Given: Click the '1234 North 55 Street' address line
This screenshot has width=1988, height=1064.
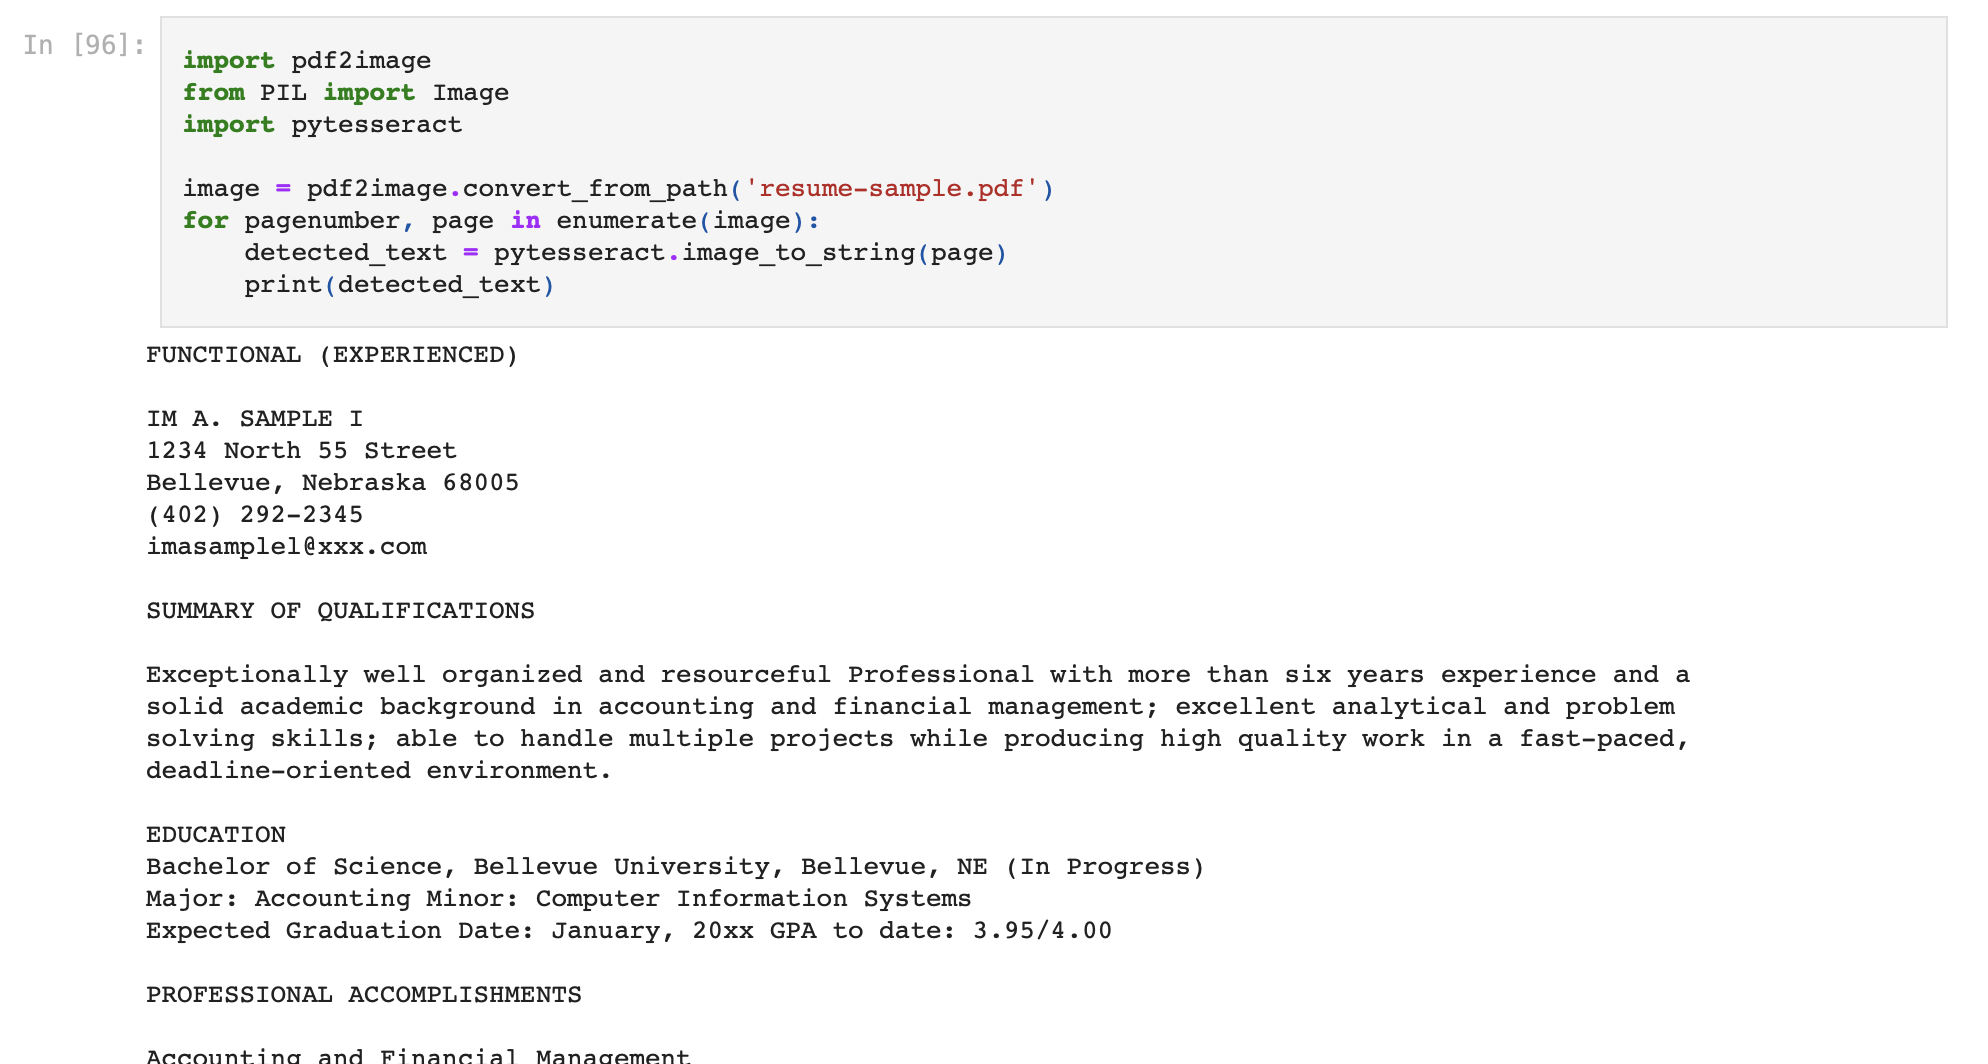Looking at the screenshot, I should 301,451.
